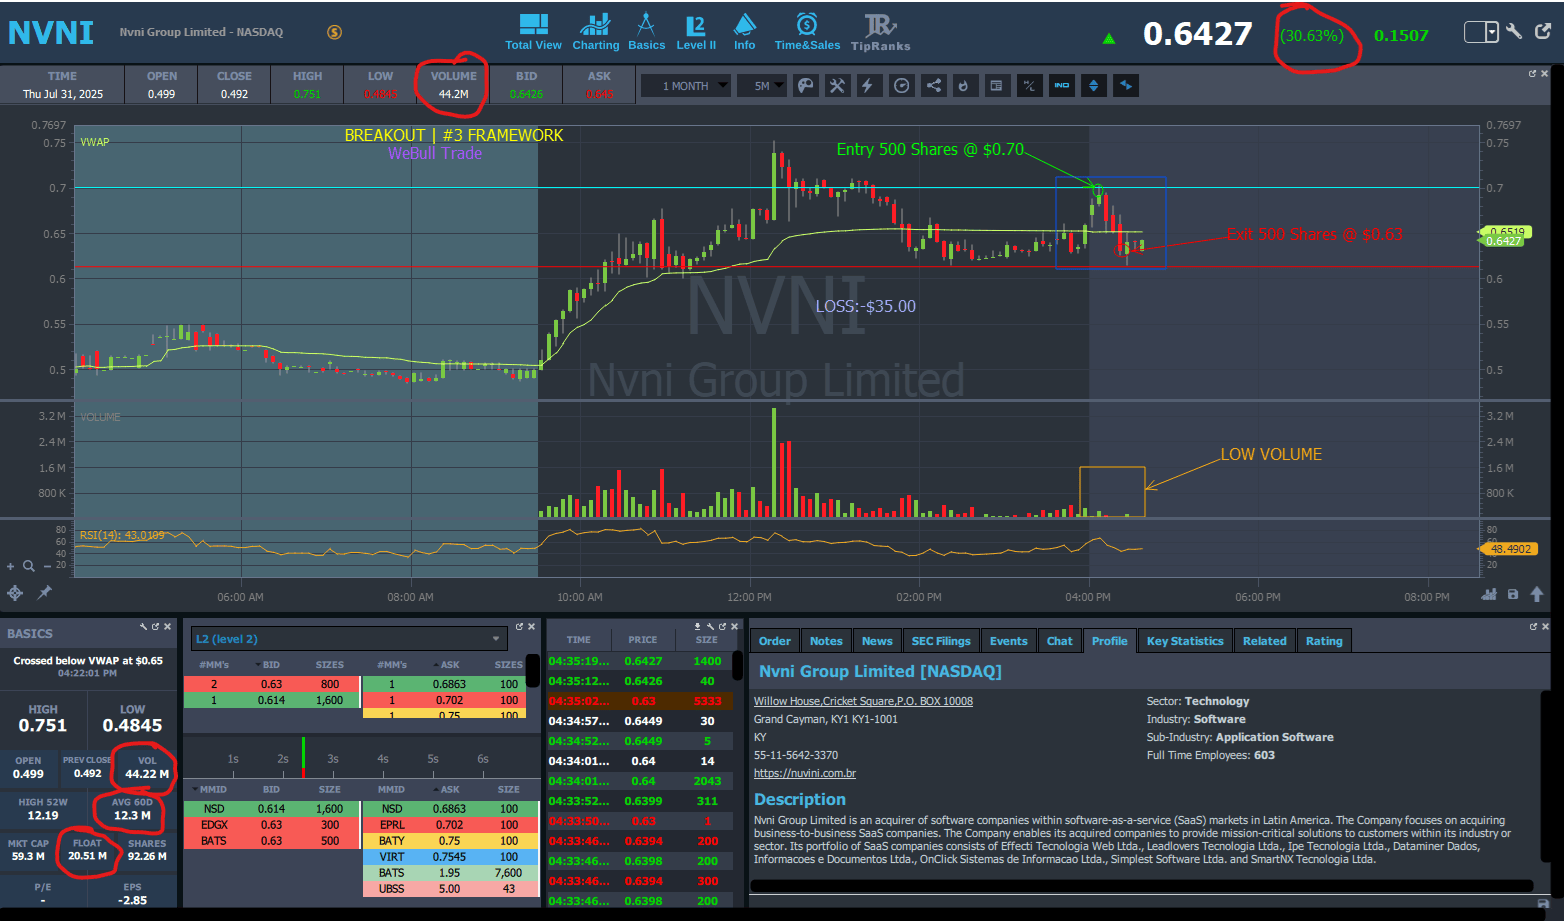1564x921 pixels.
Task: Open Time & Sales wrench settings
Action: [x=710, y=626]
